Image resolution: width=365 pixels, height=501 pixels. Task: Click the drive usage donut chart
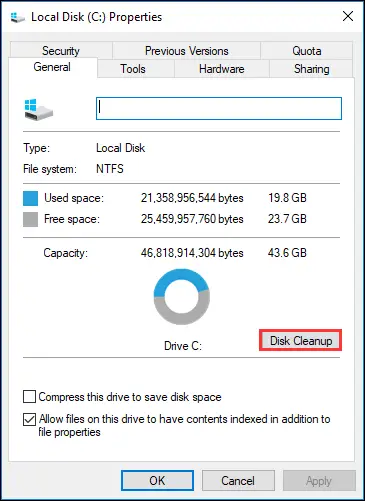pos(182,297)
